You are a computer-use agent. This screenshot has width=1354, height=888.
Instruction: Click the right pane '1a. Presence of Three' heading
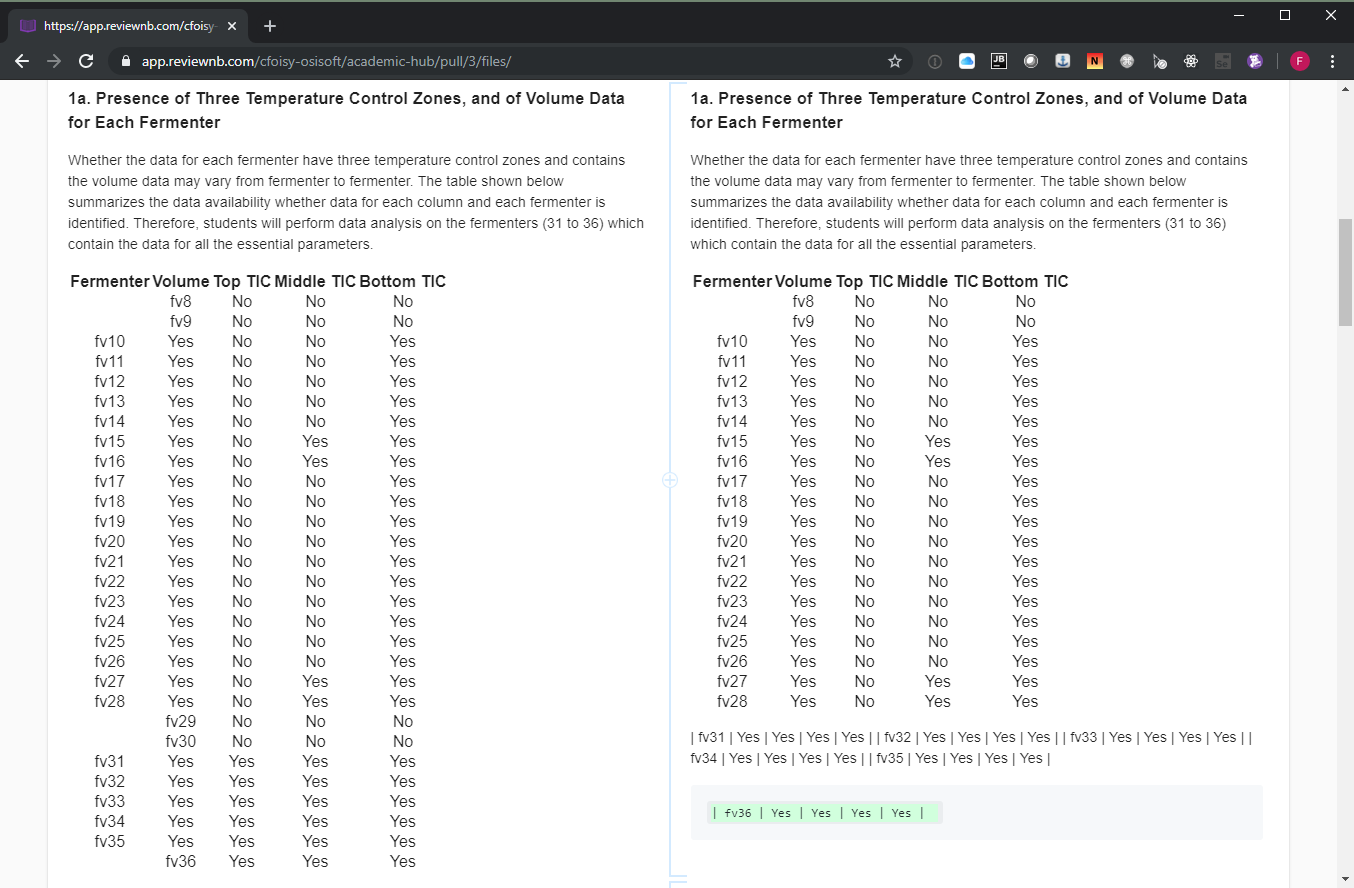click(x=968, y=110)
